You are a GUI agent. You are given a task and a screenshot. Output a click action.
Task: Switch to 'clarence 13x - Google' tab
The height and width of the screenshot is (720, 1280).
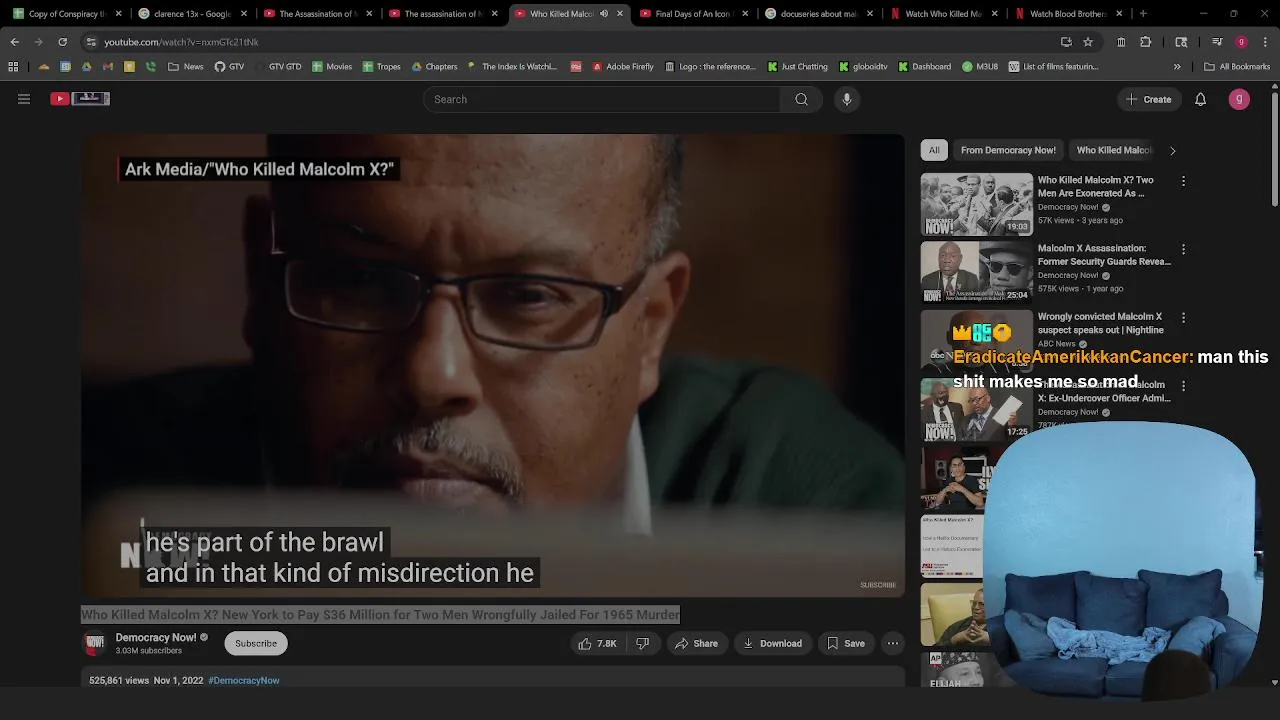click(x=191, y=14)
